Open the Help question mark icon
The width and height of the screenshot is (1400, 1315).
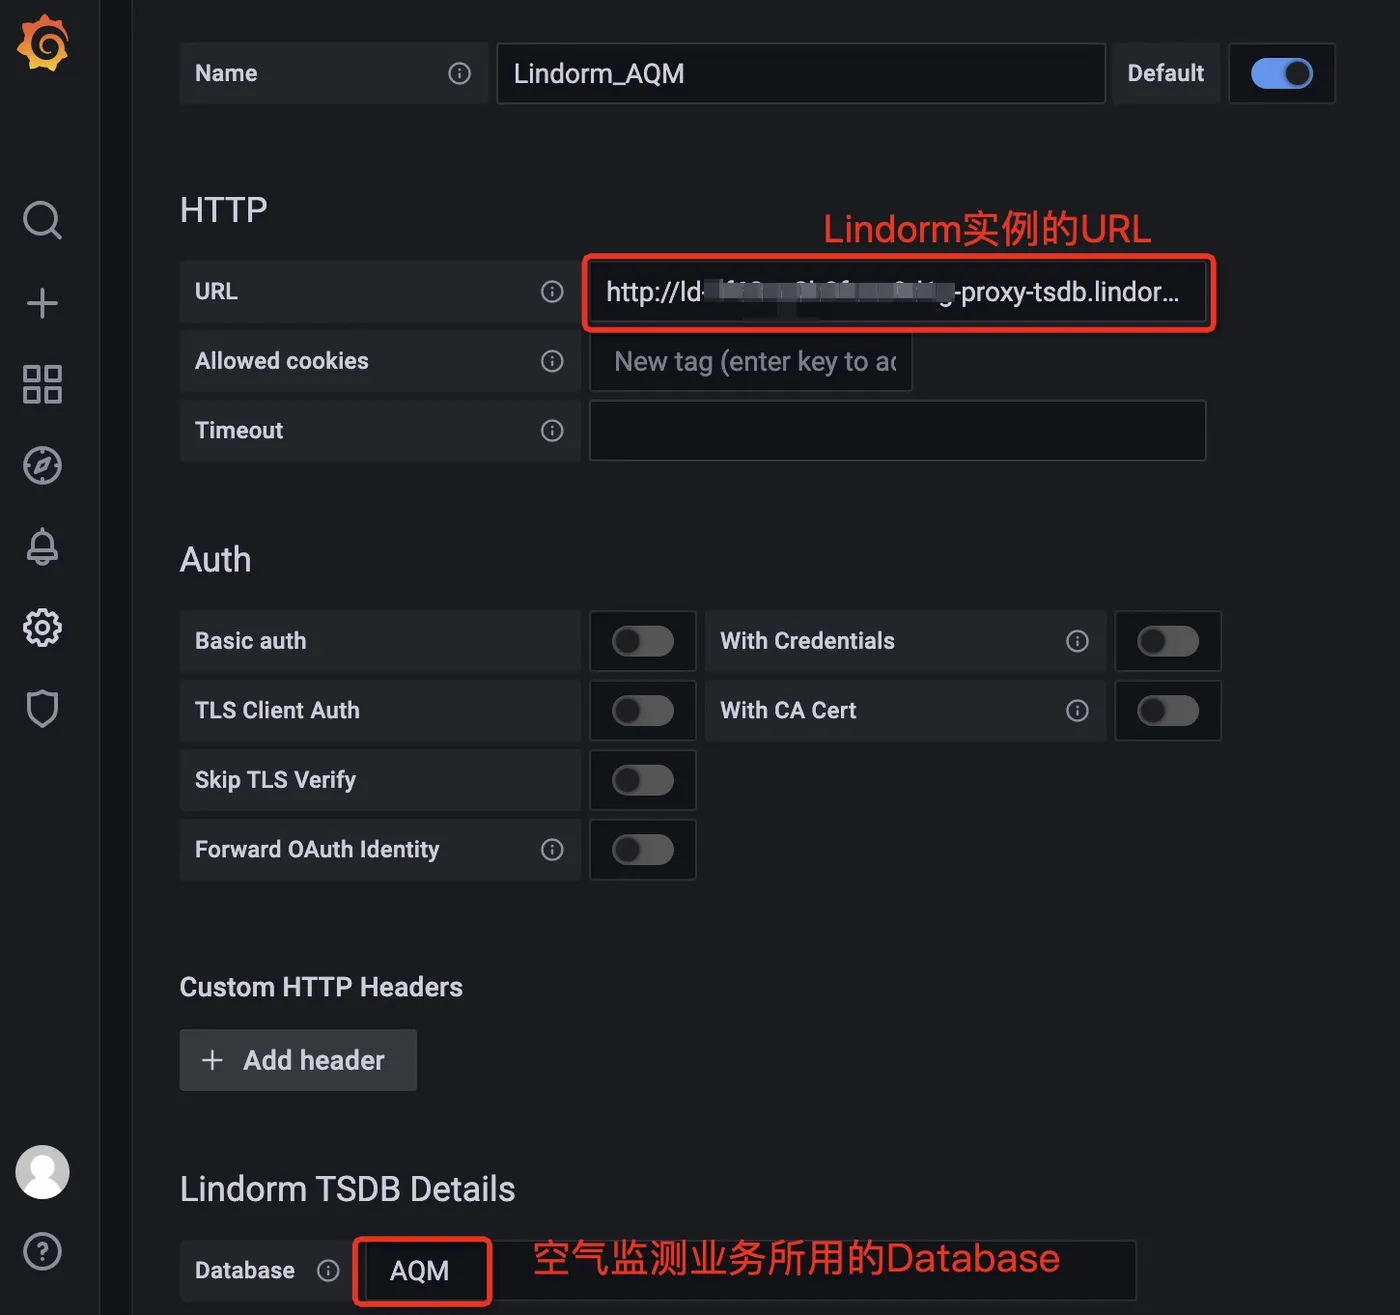[42, 1251]
